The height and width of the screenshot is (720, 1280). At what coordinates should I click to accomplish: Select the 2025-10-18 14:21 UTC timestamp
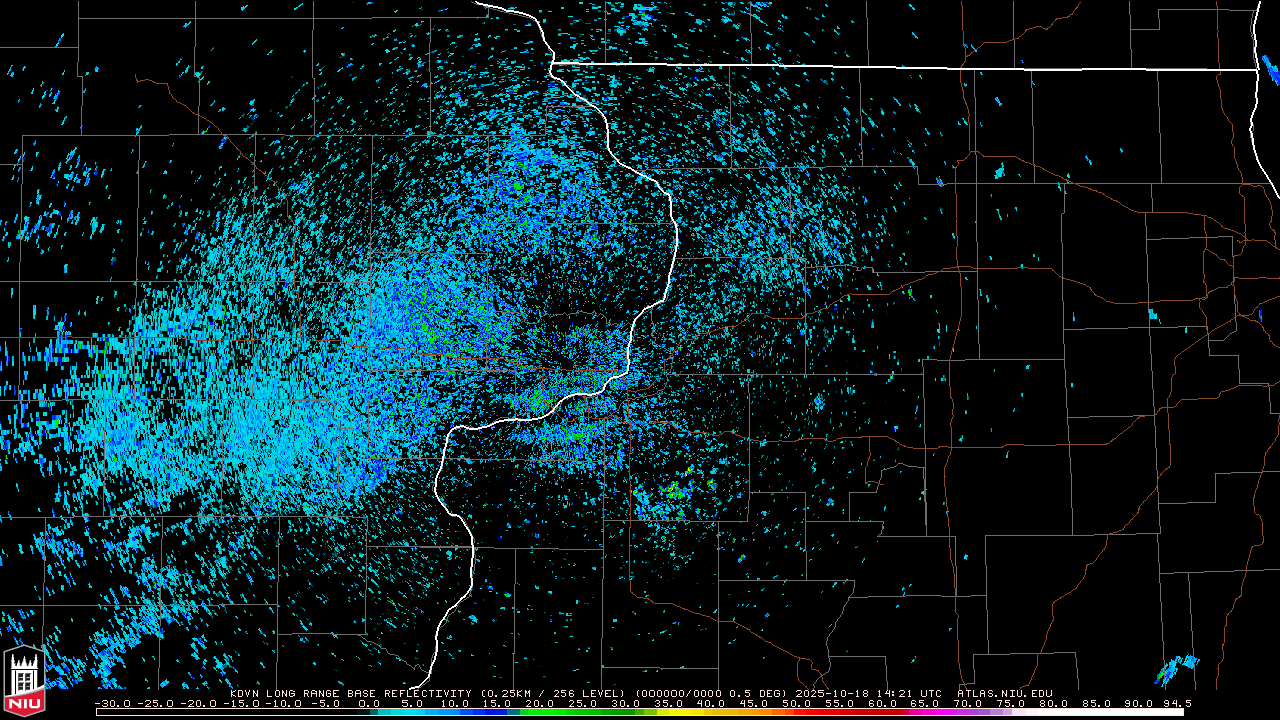click(x=868, y=693)
